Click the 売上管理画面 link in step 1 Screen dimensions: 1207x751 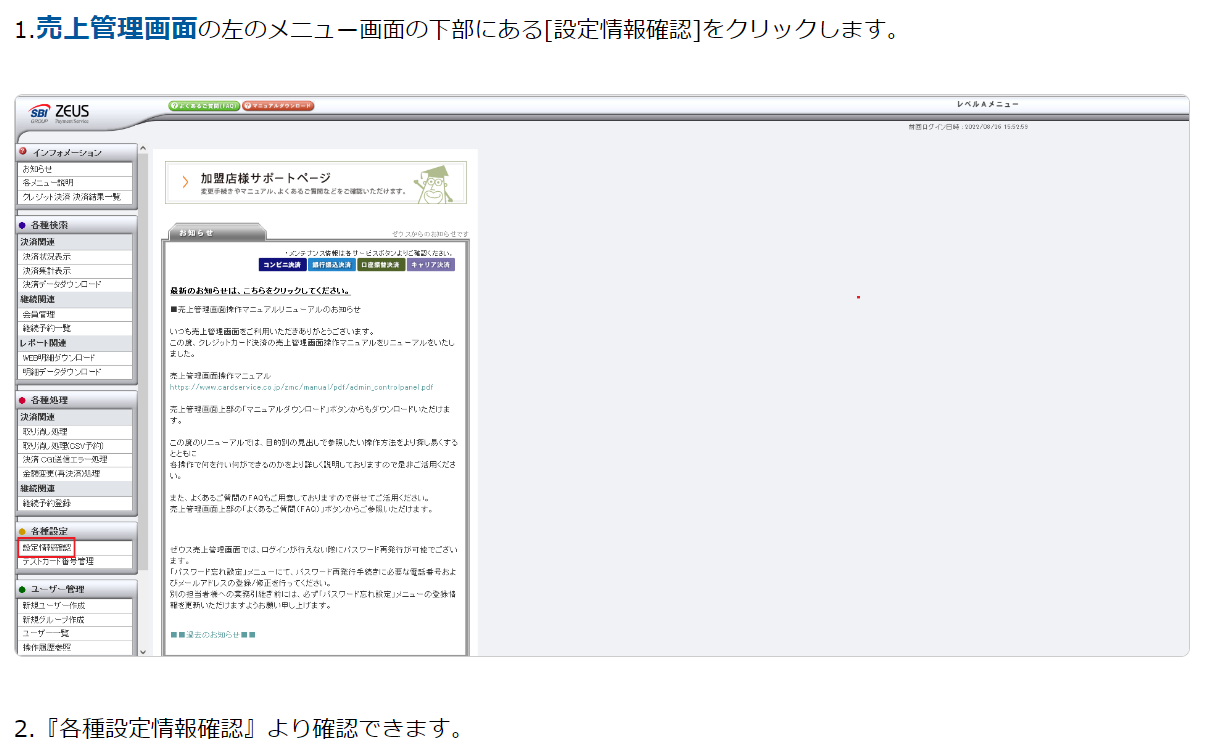pyautogui.click(x=116, y=29)
